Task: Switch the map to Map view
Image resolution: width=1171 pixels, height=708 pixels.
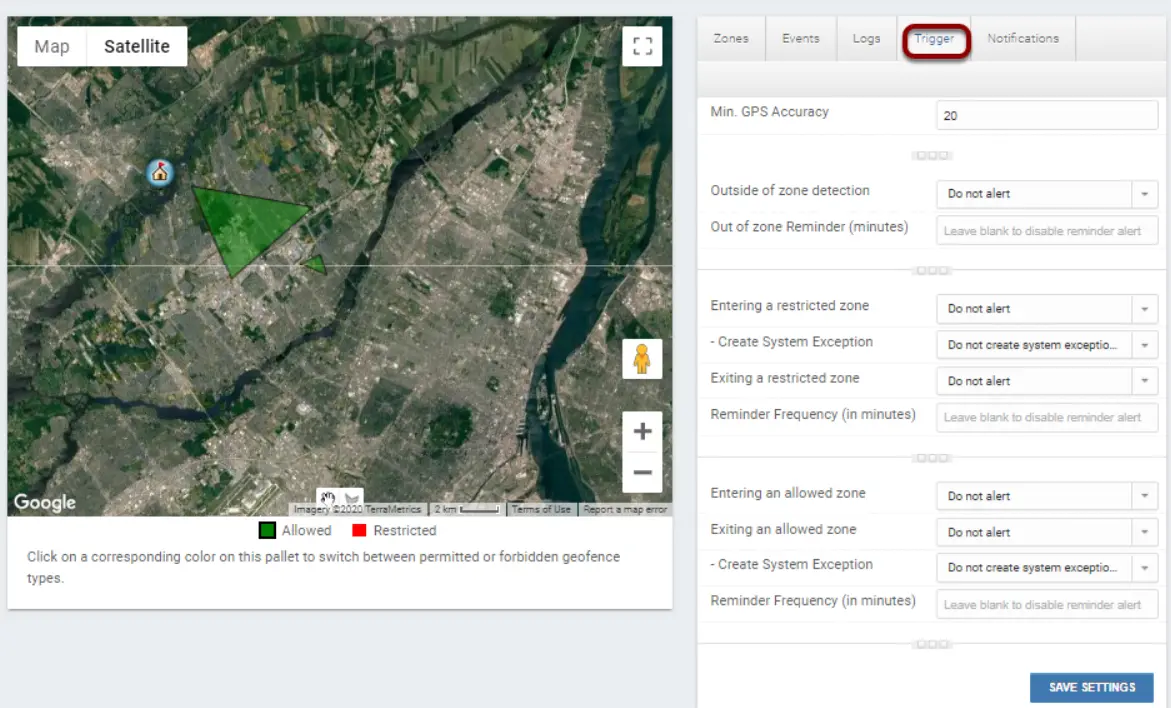Action: coord(51,45)
